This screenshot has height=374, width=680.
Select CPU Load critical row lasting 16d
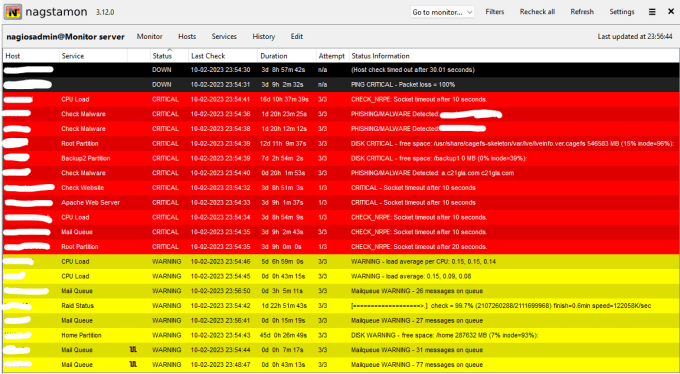click(x=341, y=99)
